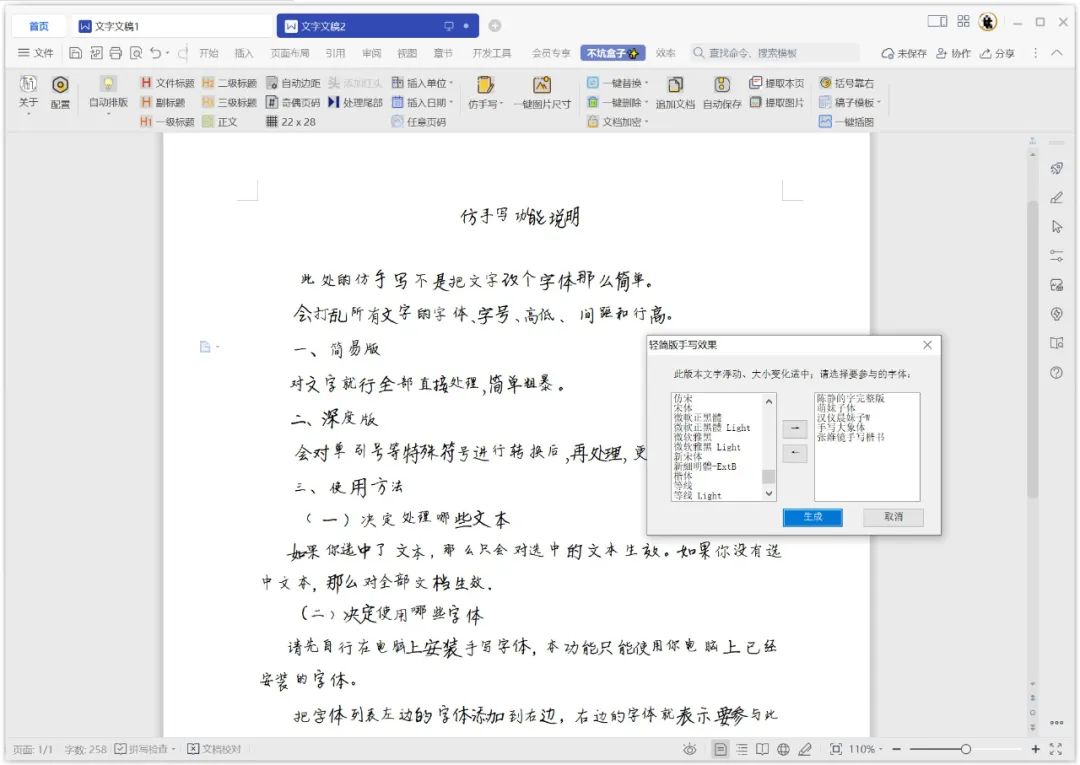Click right arrow to add selected font
The image size is (1080, 765).
(x=793, y=428)
